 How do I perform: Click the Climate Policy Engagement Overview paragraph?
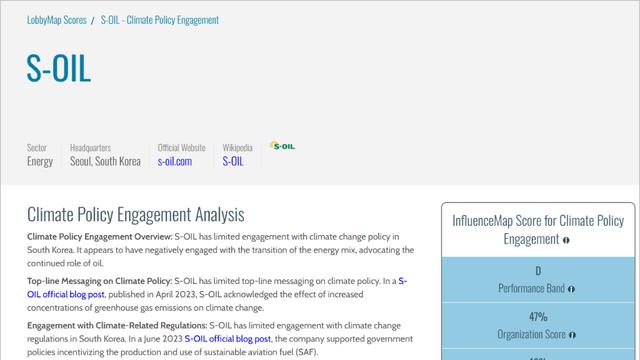[x=220, y=250]
